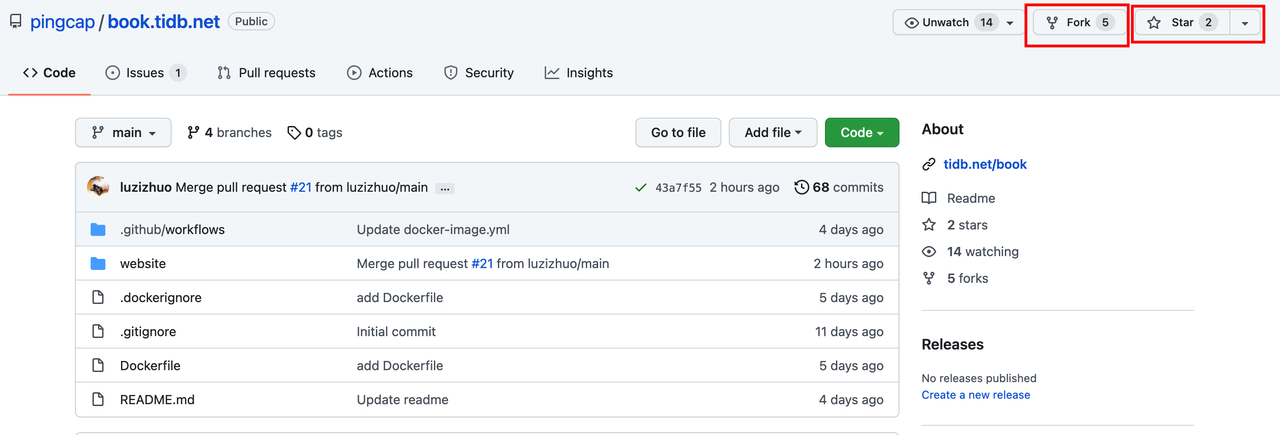
Task: Open the Dockerfile file
Action: (x=150, y=365)
